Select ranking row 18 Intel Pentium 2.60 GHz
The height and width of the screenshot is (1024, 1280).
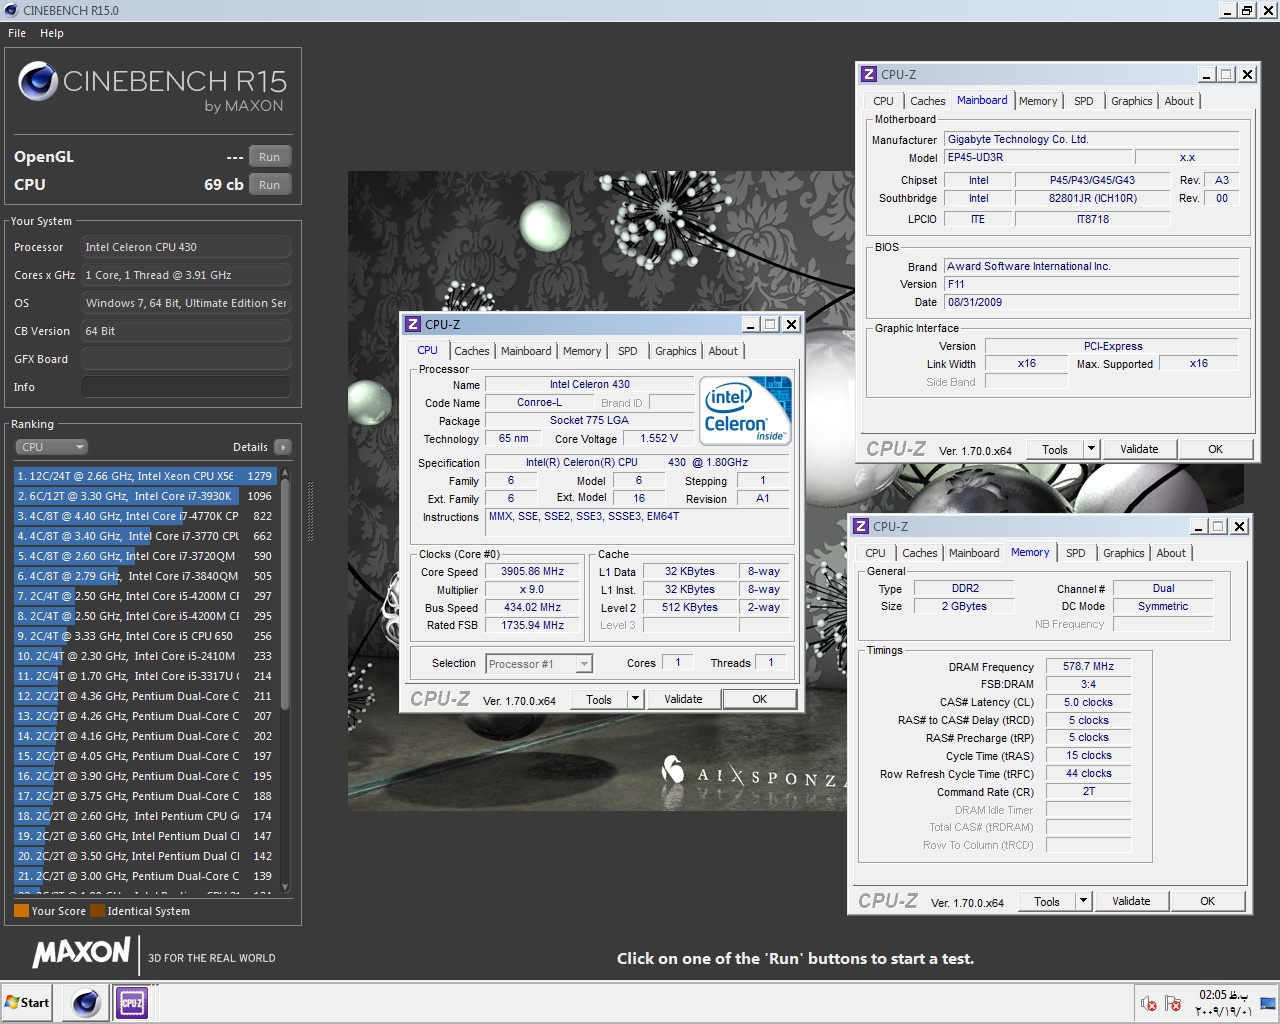(x=145, y=816)
